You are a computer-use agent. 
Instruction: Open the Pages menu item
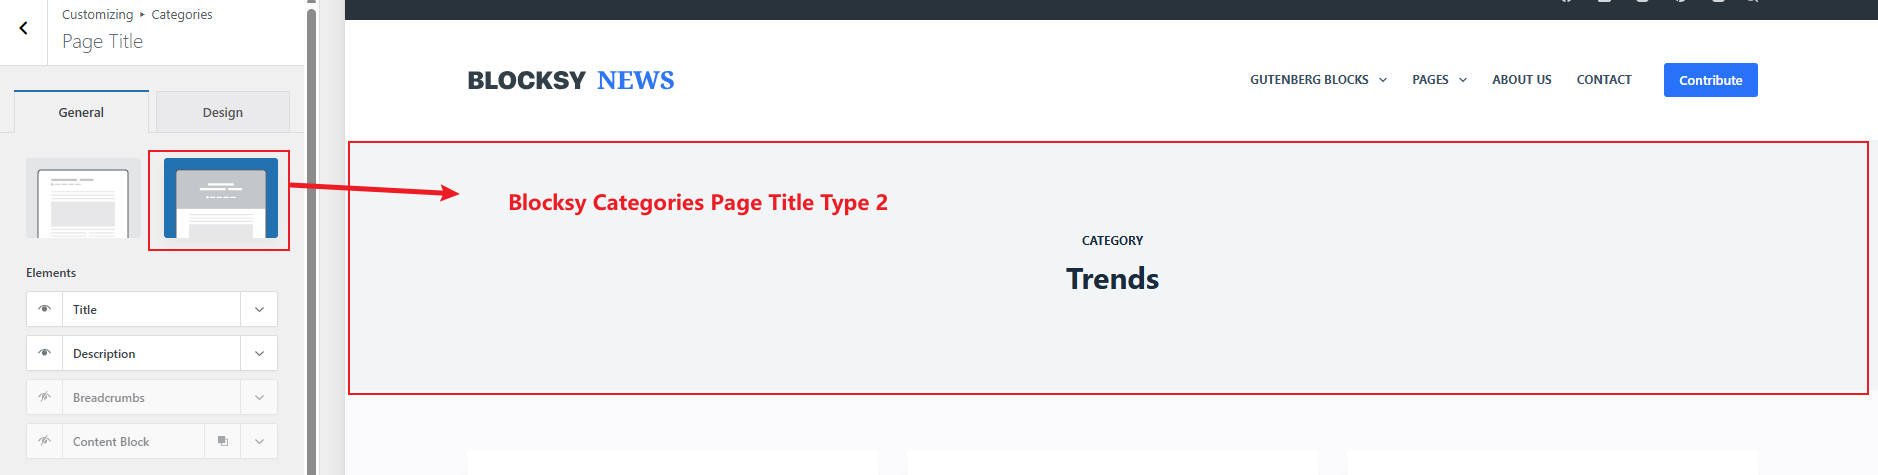click(1430, 80)
